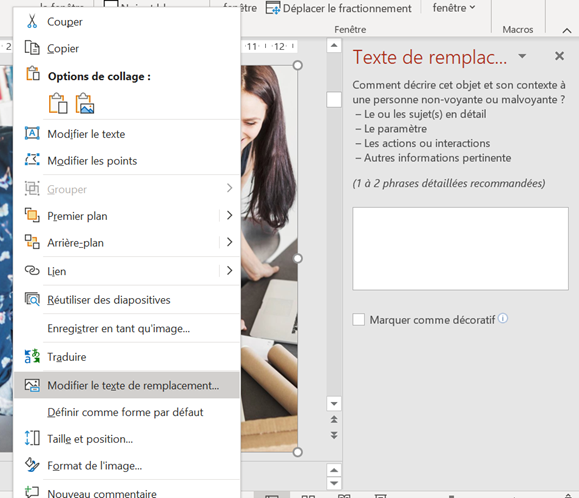This screenshot has height=498, width=579.
Task: Select the paste as picture option
Action: pyautogui.click(x=85, y=103)
